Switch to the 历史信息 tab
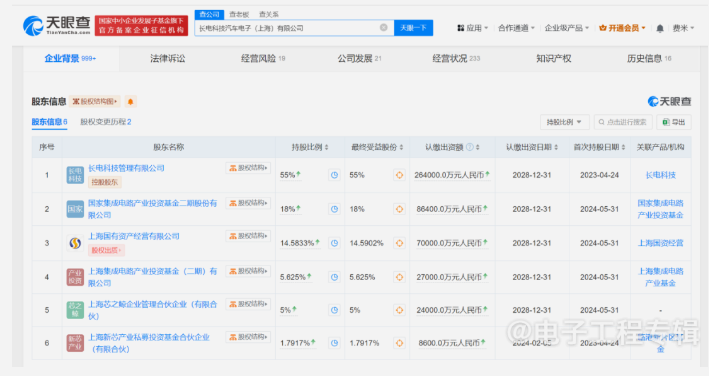Screen dimensions: 709x376 649,58
